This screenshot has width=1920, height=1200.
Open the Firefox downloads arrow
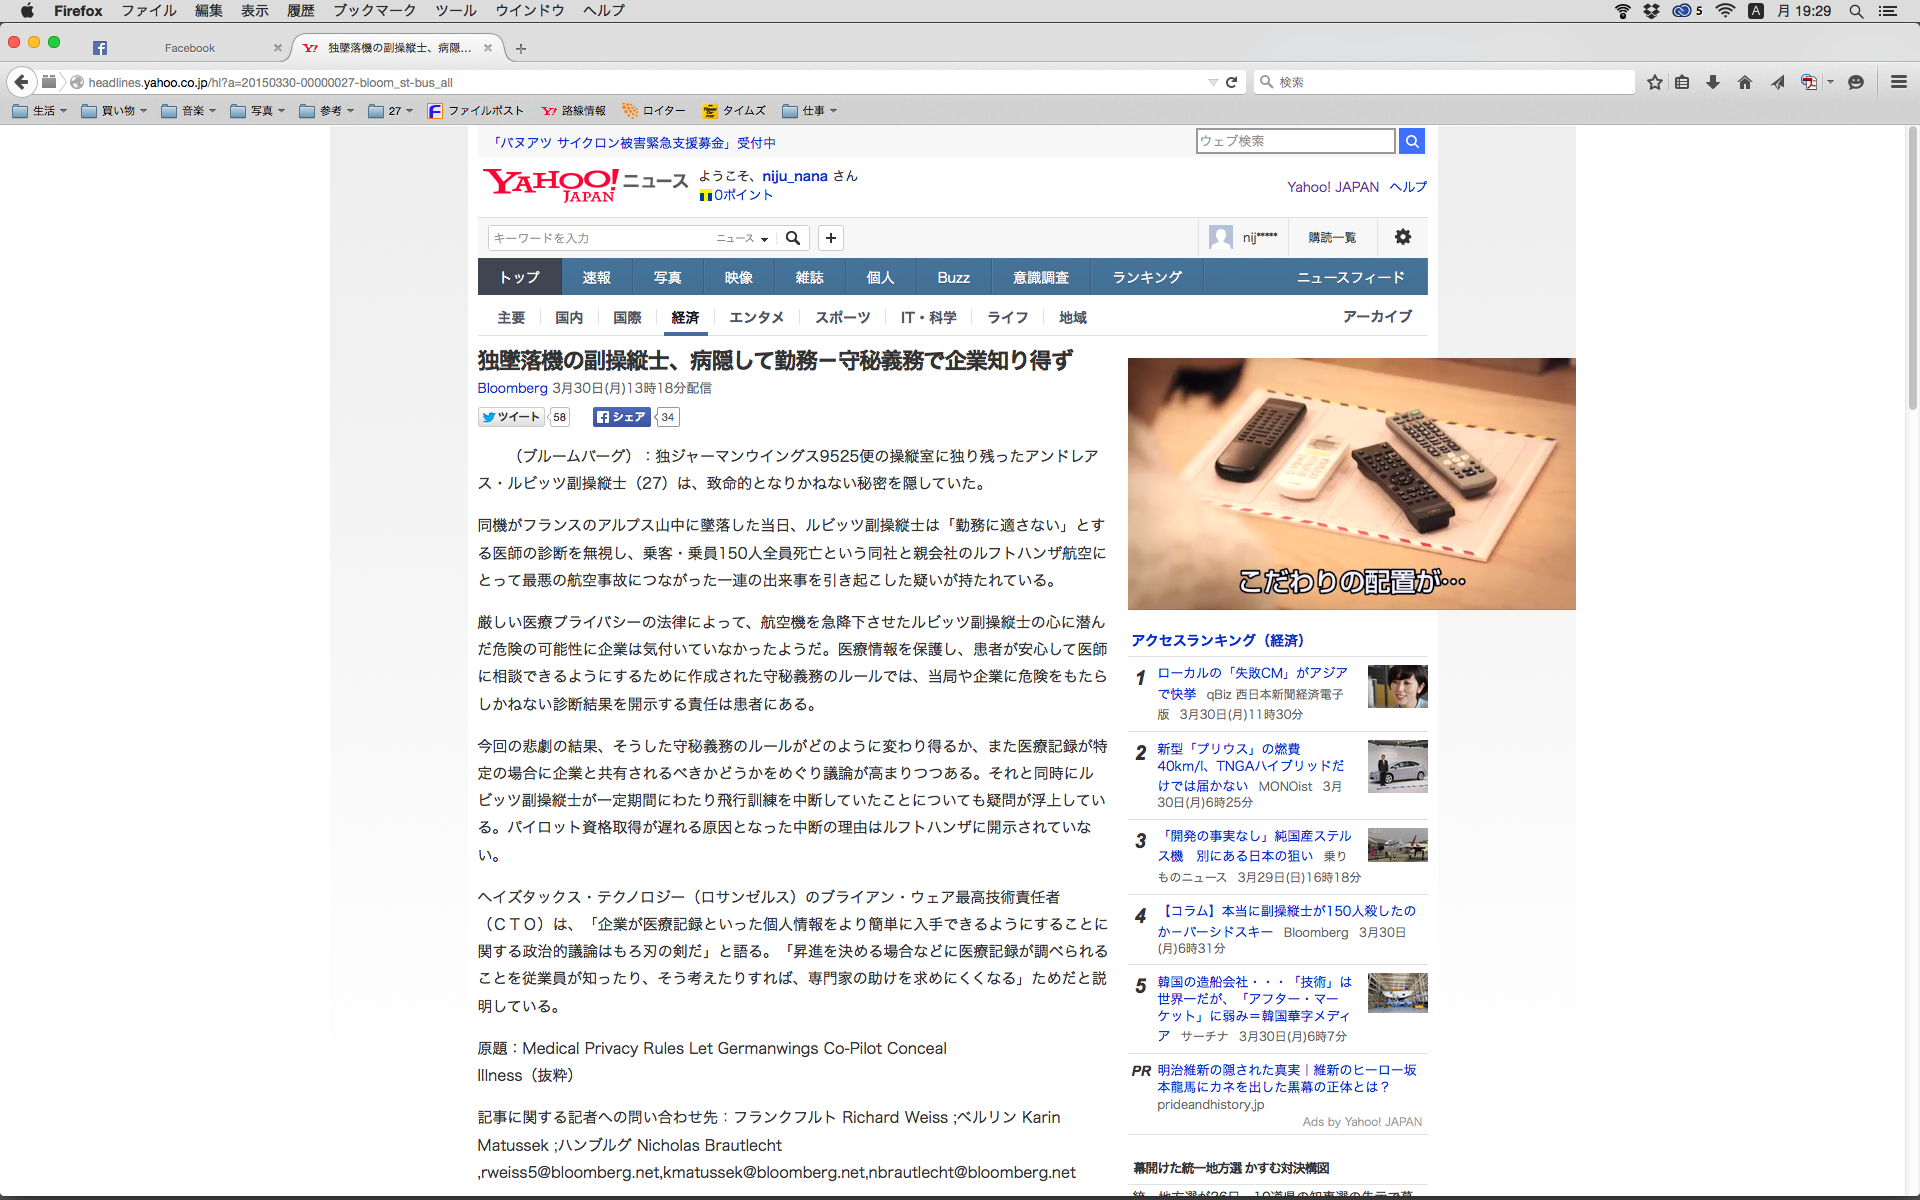1713,82
